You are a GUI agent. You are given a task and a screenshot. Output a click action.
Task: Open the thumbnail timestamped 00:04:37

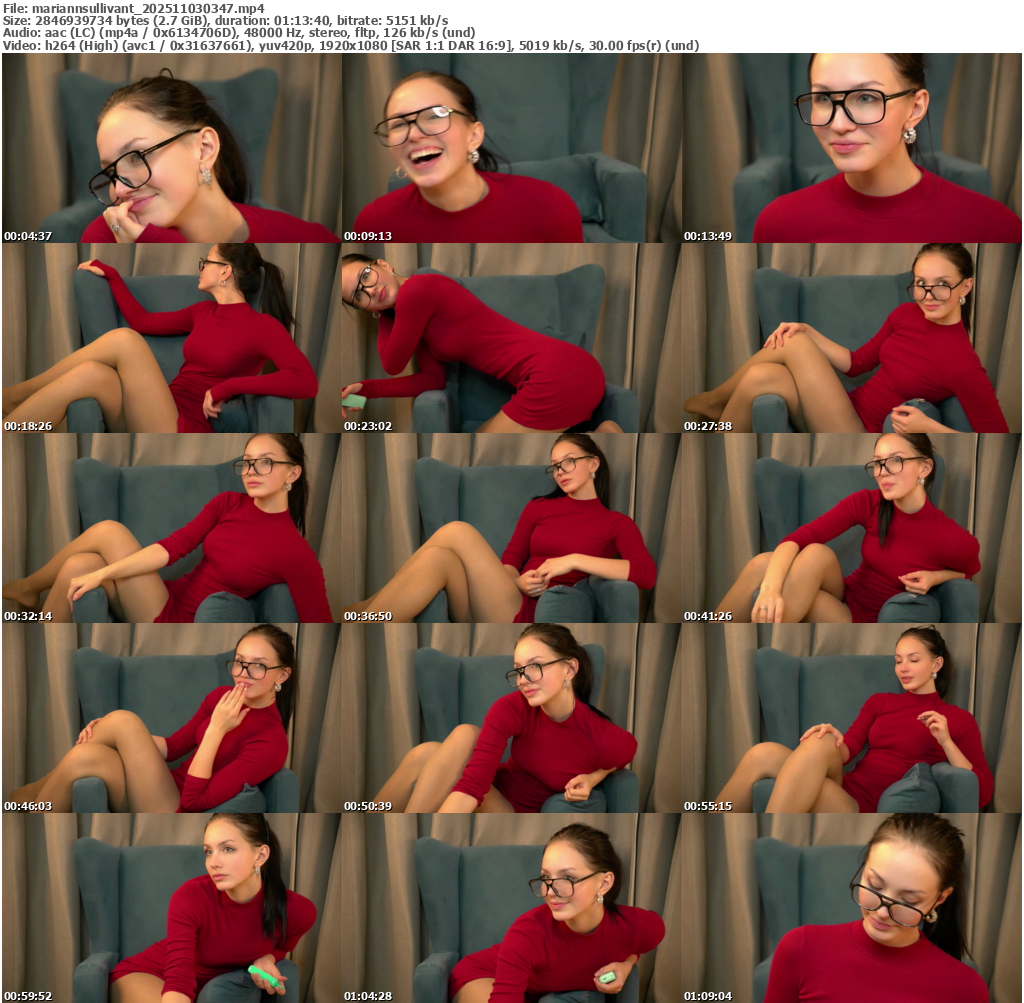(x=171, y=148)
